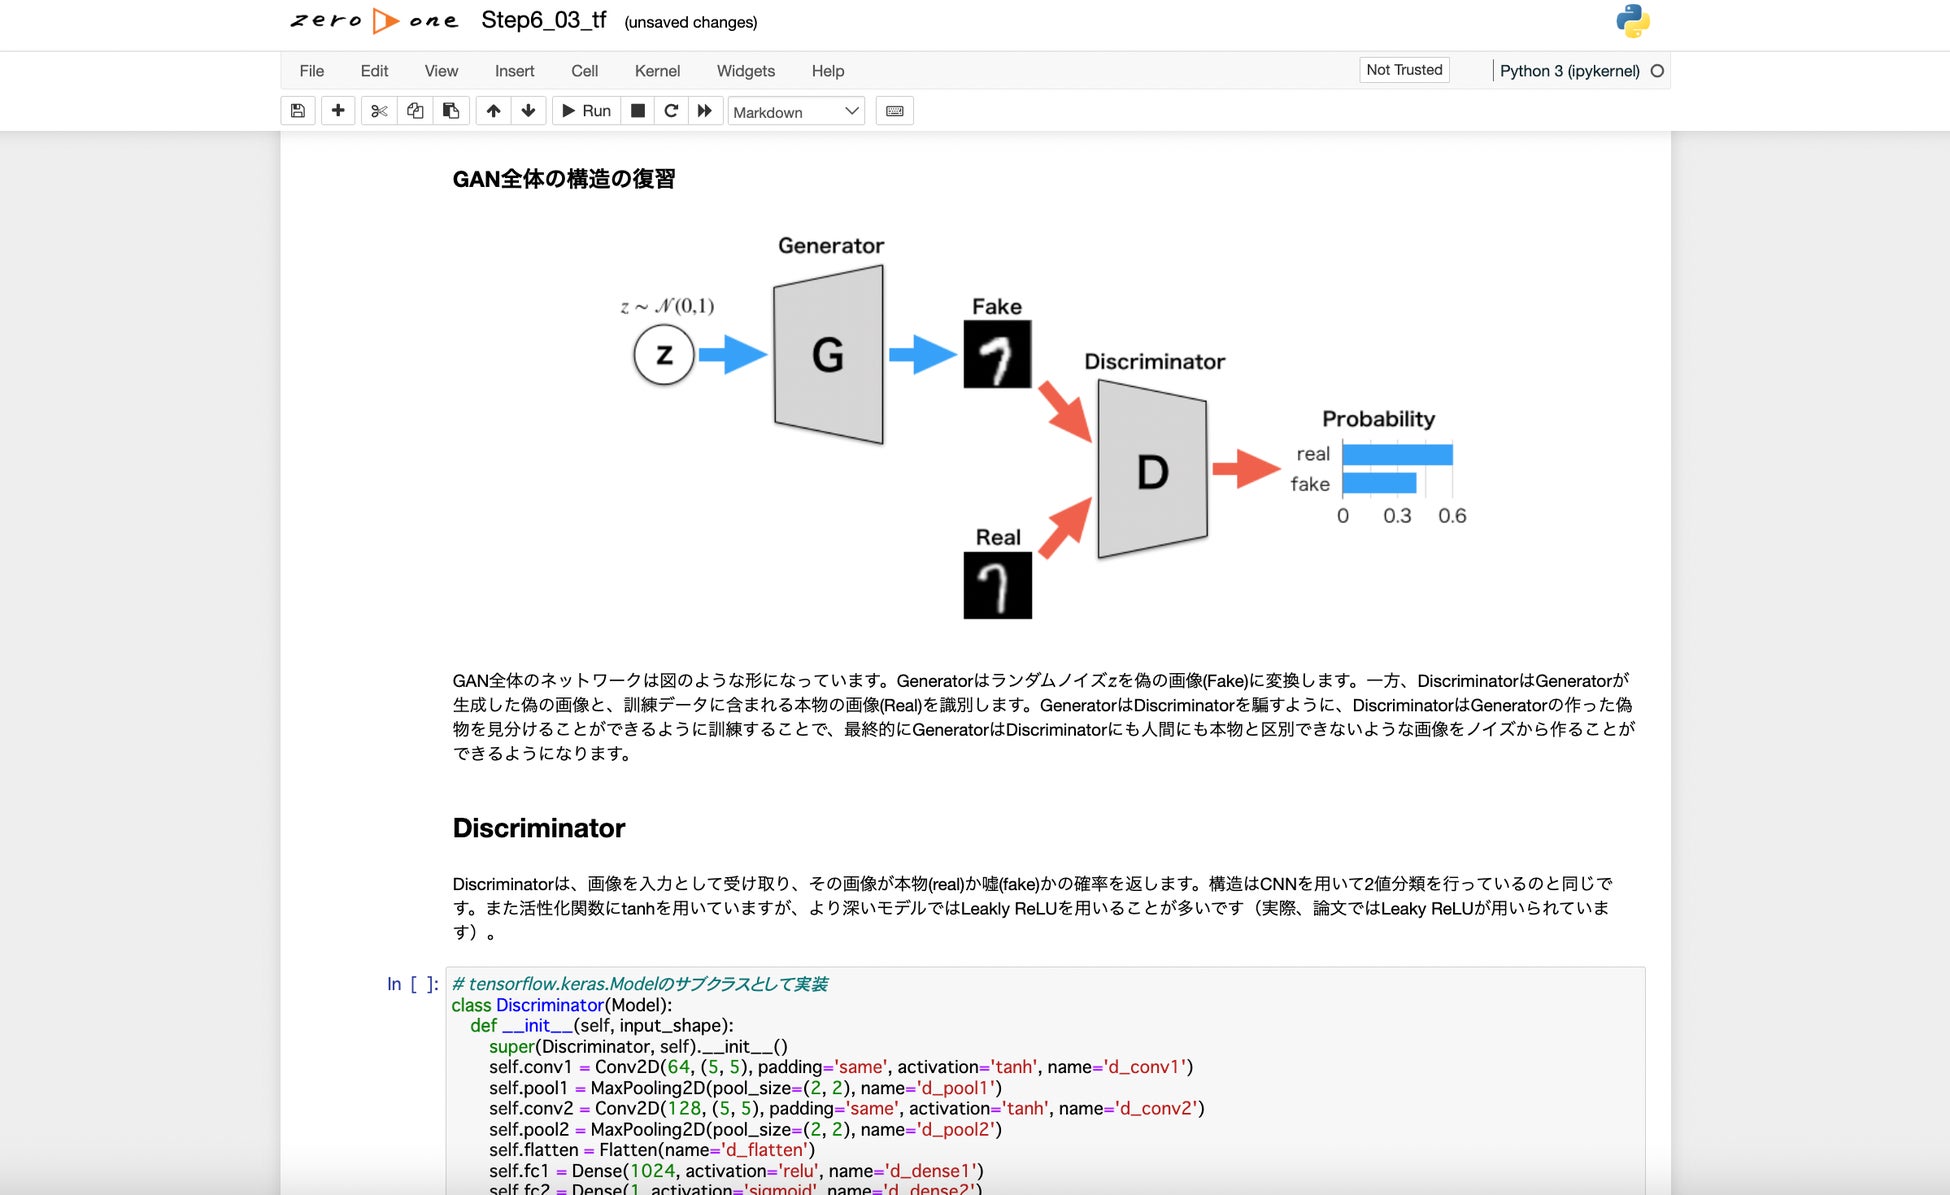This screenshot has height=1195, width=1950.
Task: Insert a cell below with plus icon
Action: (x=338, y=111)
